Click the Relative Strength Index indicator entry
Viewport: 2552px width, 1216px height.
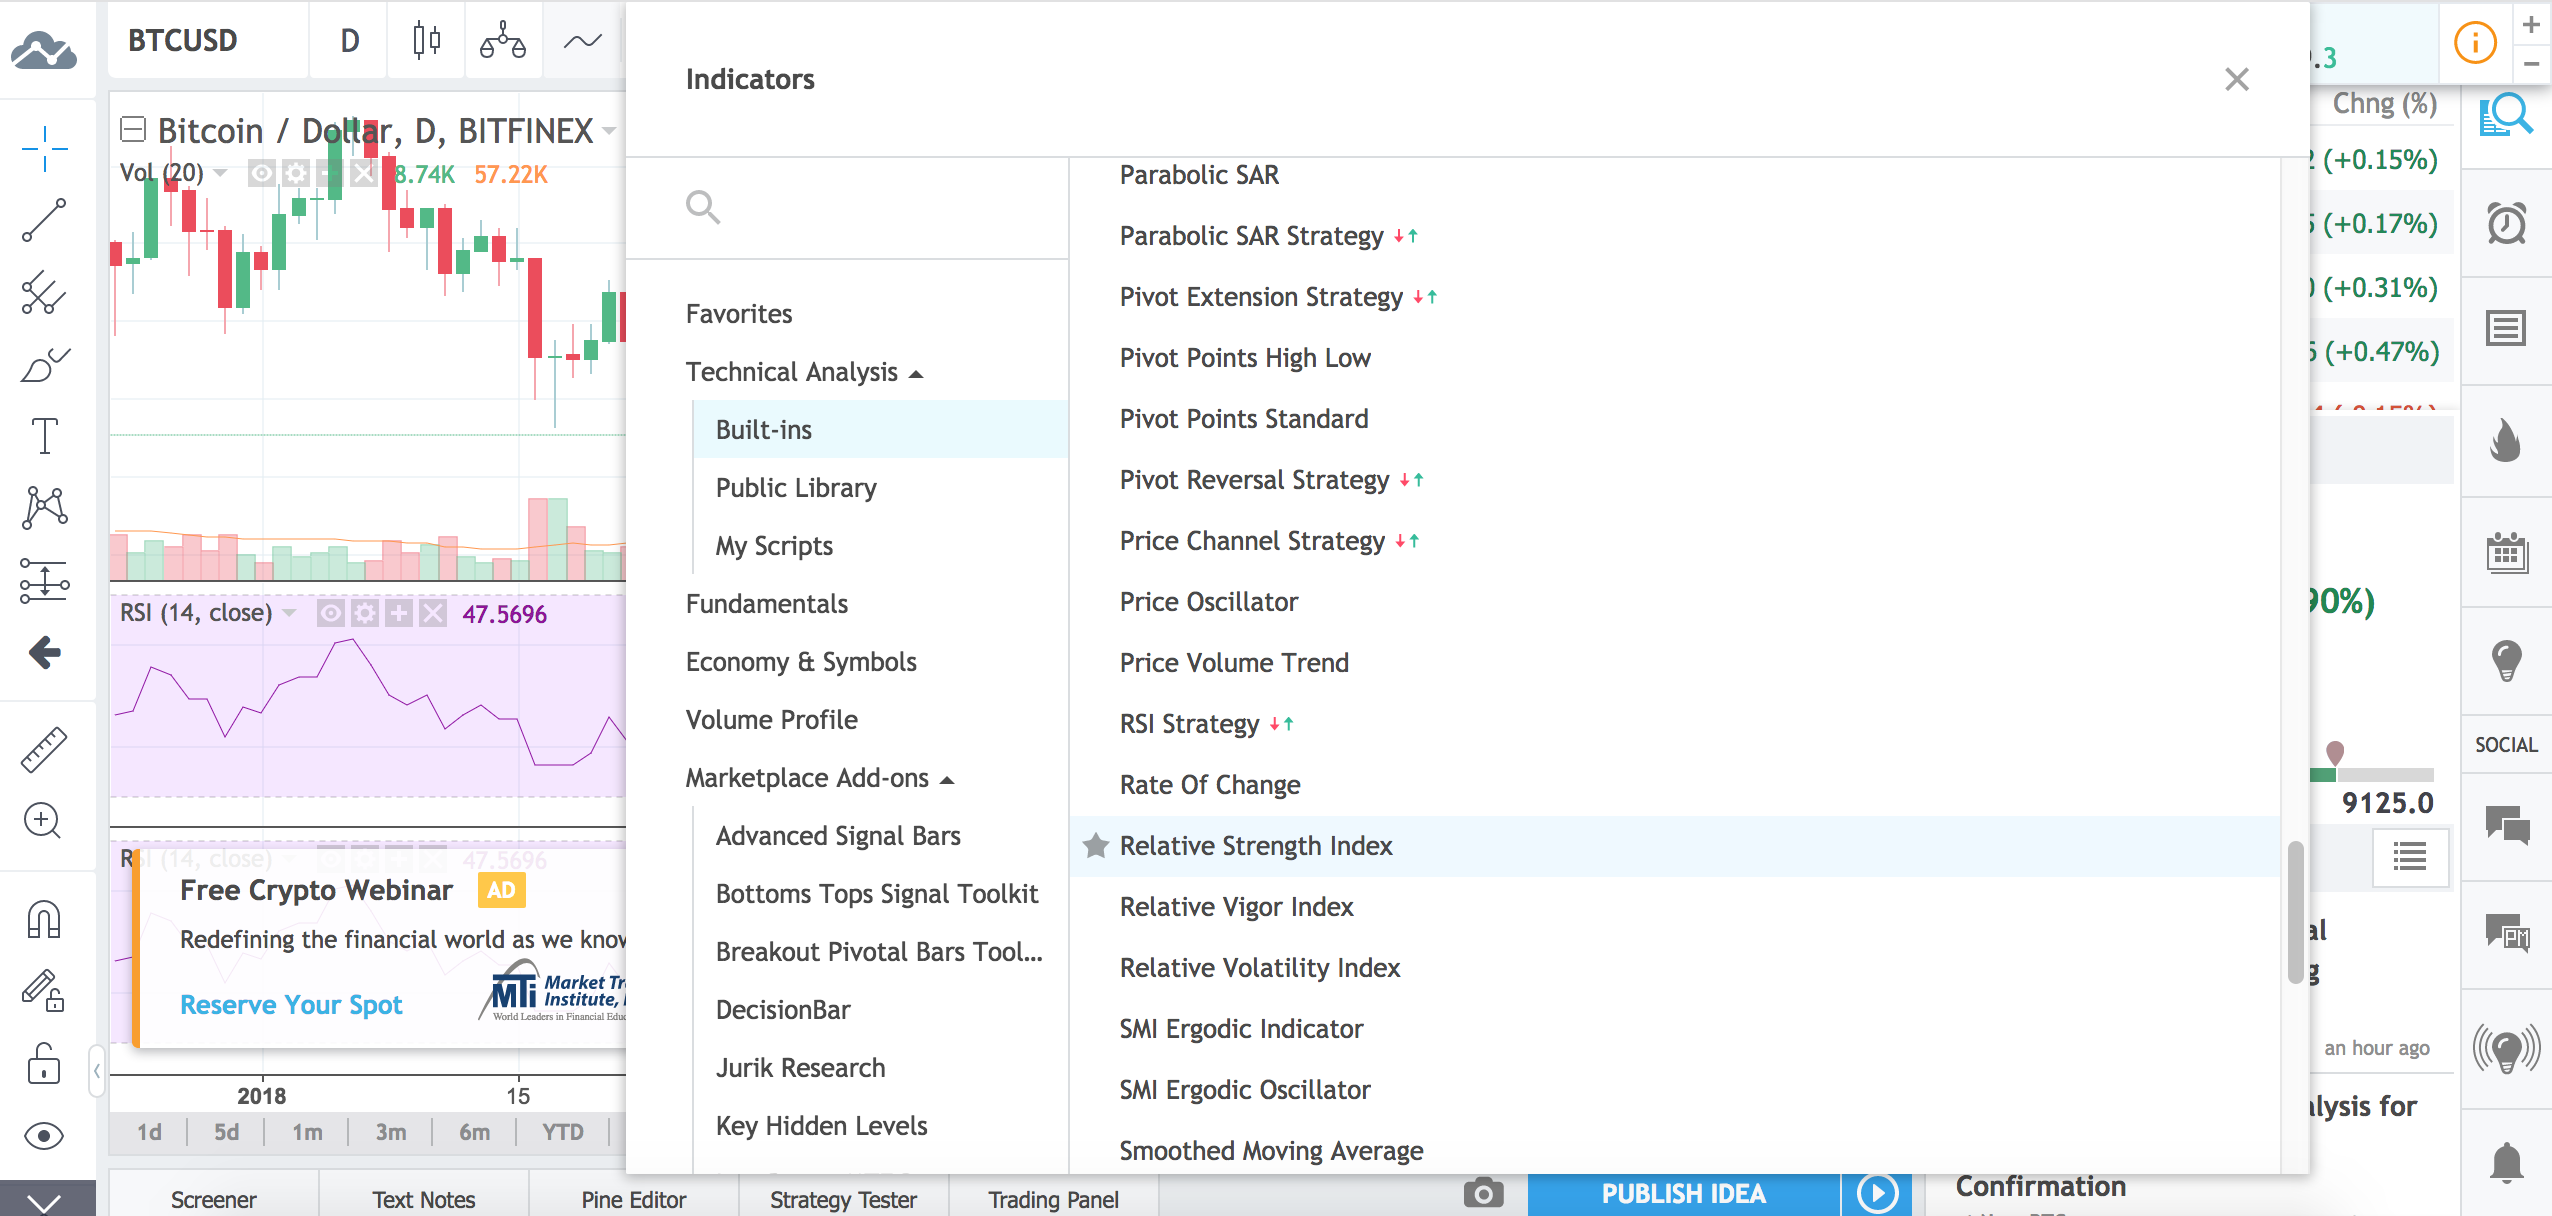coord(1256,845)
